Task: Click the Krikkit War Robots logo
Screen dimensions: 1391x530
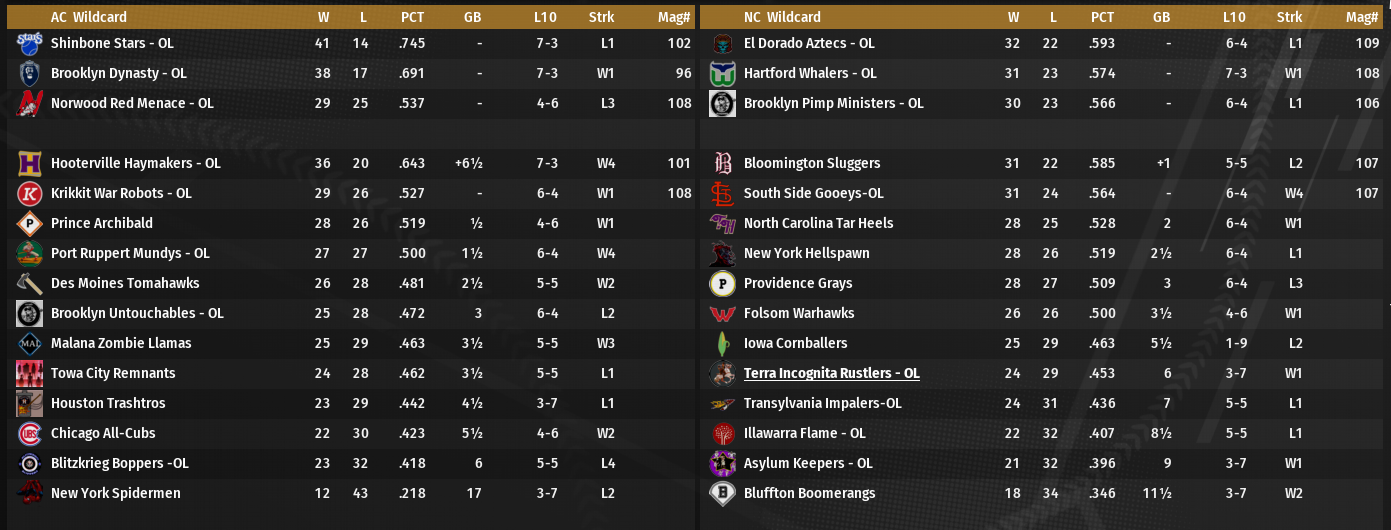Action: point(29,194)
